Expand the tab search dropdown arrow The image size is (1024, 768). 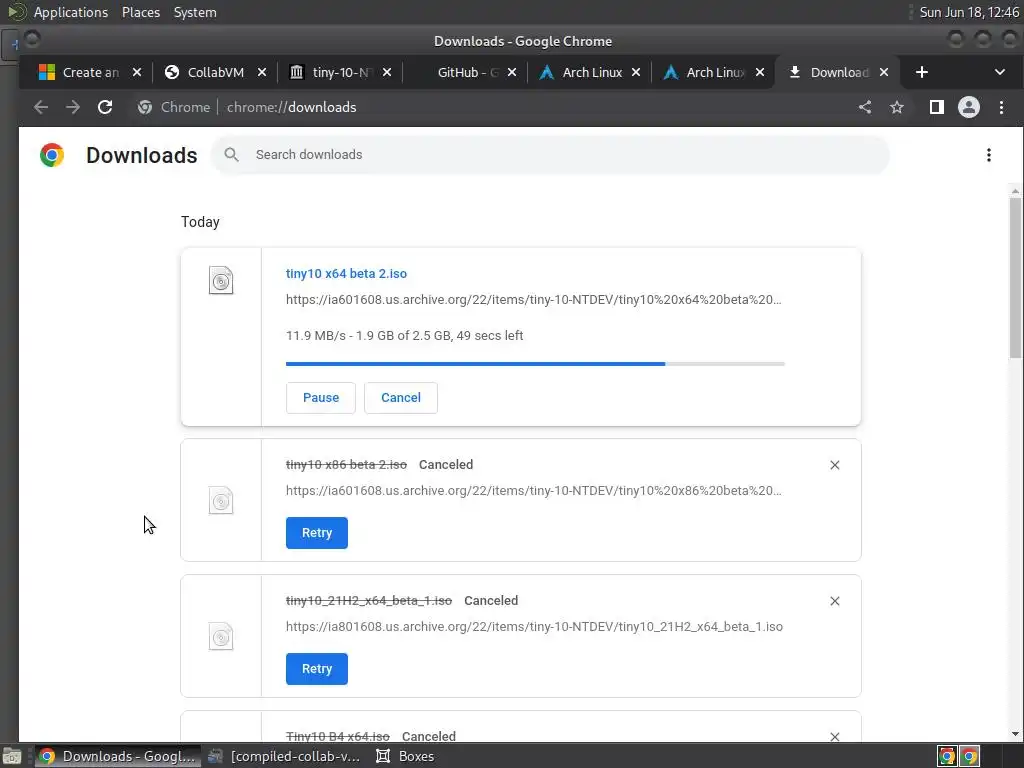(x=999, y=72)
